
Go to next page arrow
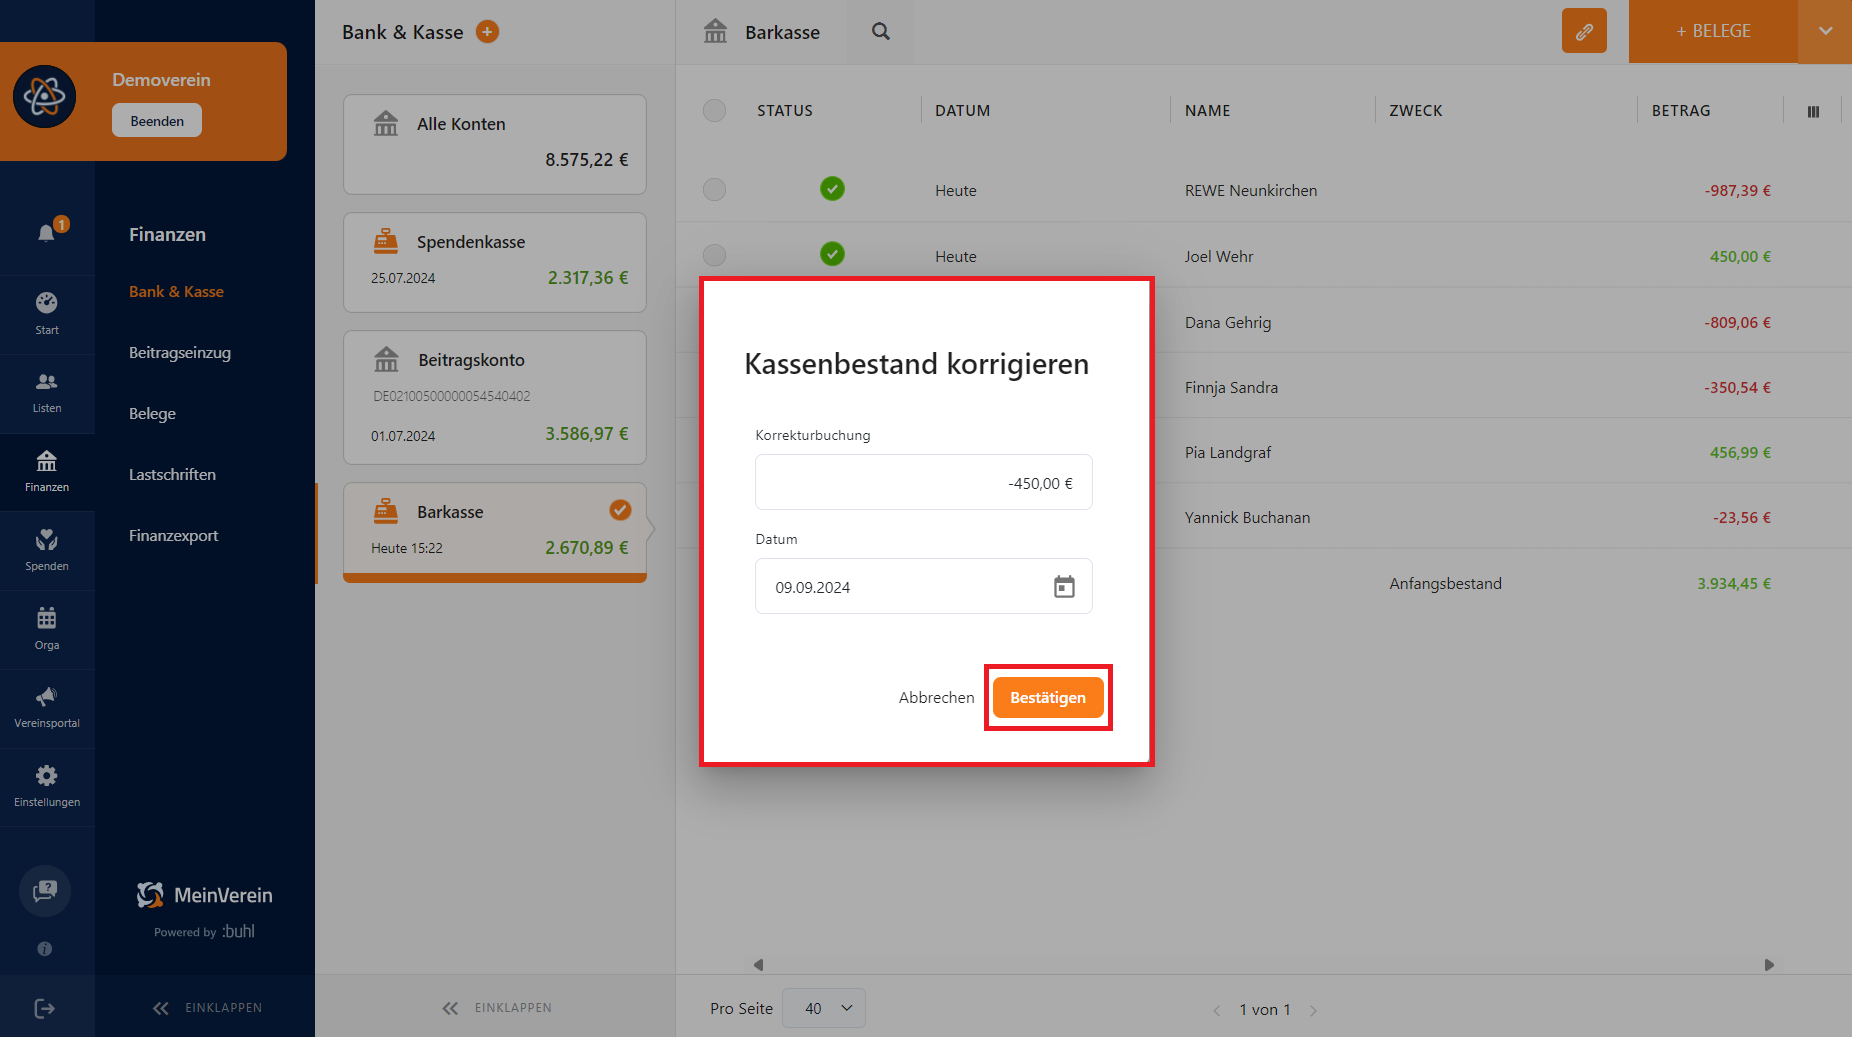point(1313,1010)
